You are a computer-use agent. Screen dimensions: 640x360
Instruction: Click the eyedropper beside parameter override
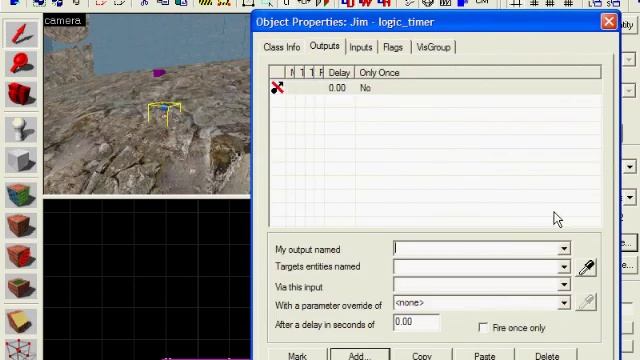586,302
